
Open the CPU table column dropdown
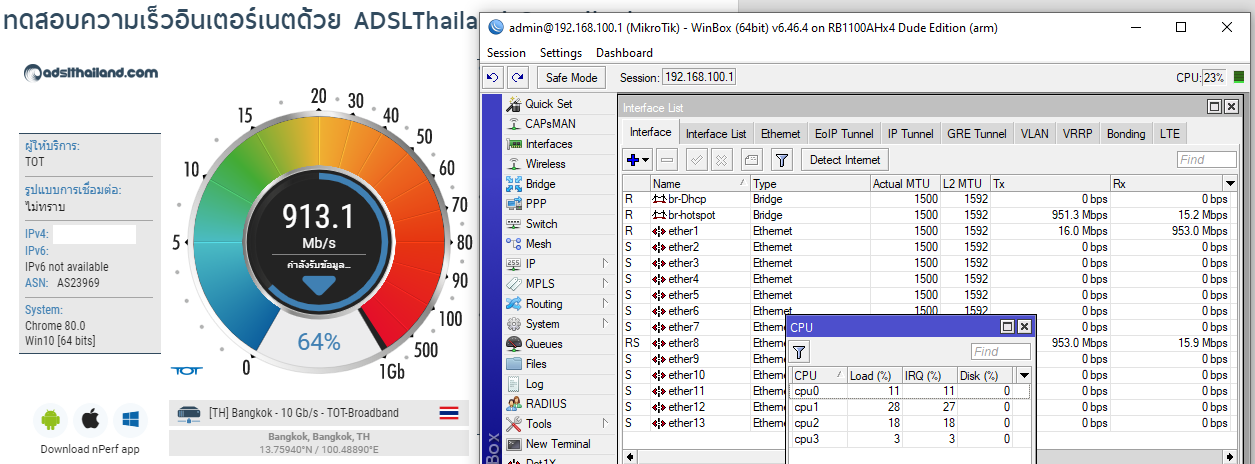pos(1023,376)
